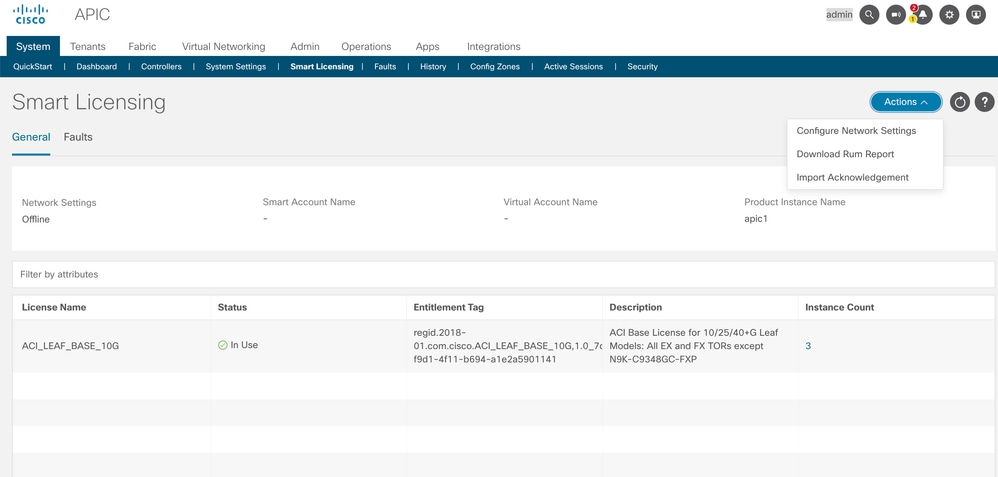Select Configure Network Settings

click(x=856, y=131)
